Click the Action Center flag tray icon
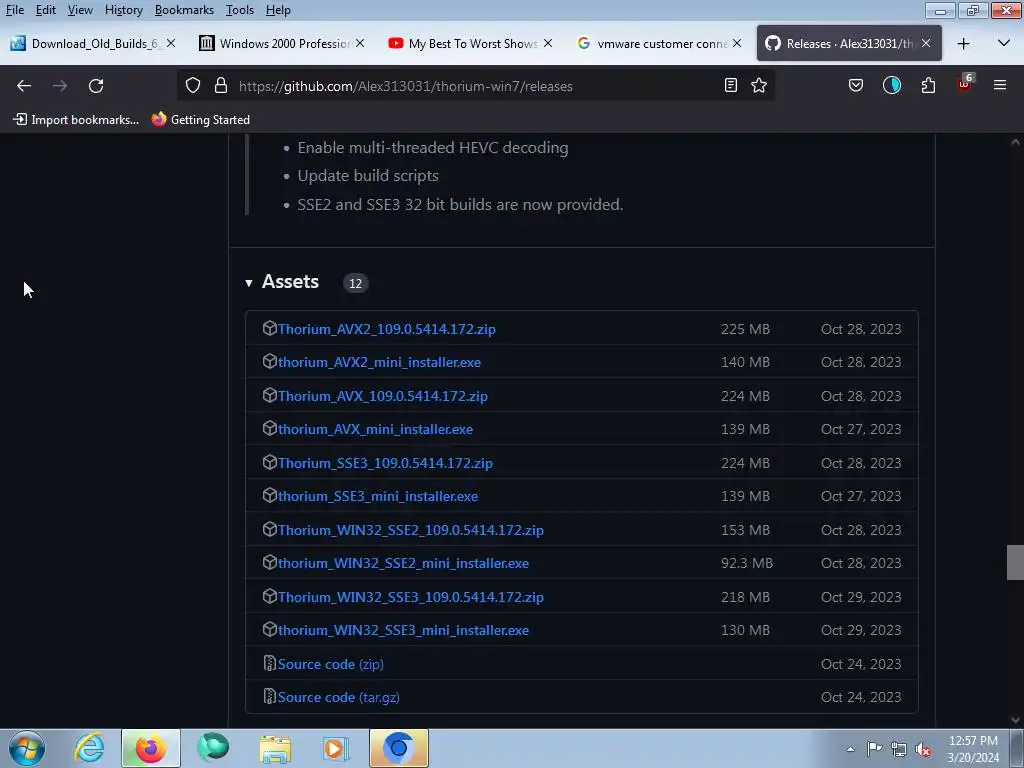 click(x=874, y=749)
